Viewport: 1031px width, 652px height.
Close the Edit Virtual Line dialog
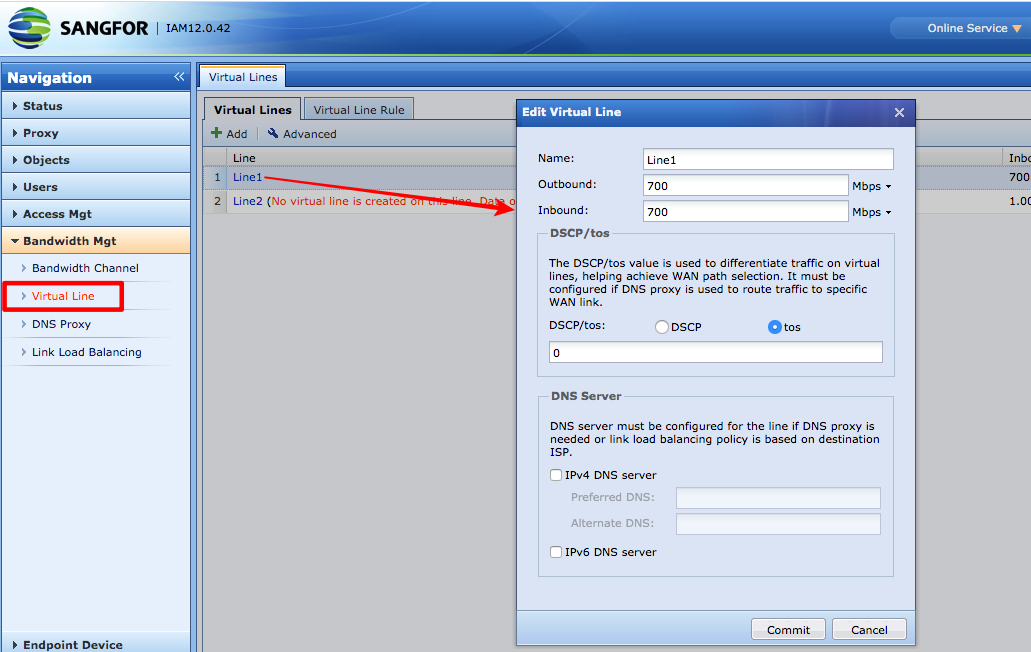pyautogui.click(x=899, y=112)
